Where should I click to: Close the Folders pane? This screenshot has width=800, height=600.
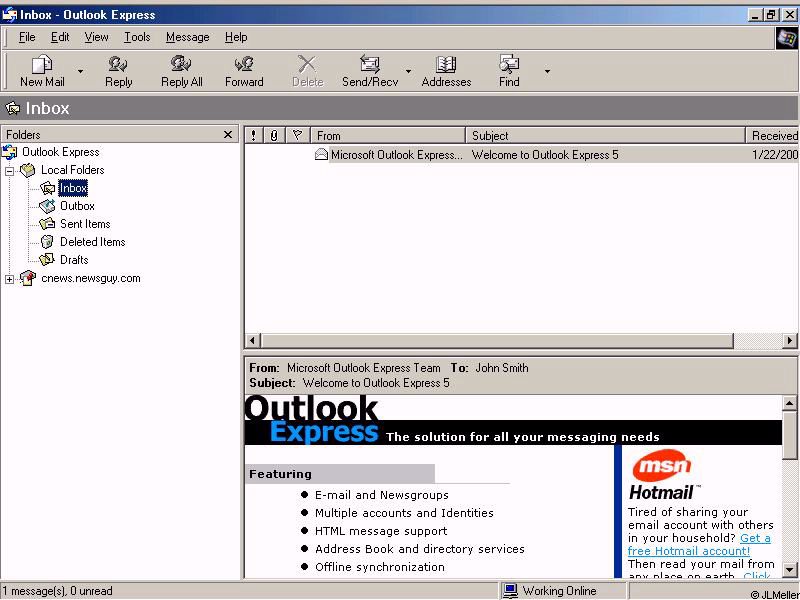click(228, 135)
